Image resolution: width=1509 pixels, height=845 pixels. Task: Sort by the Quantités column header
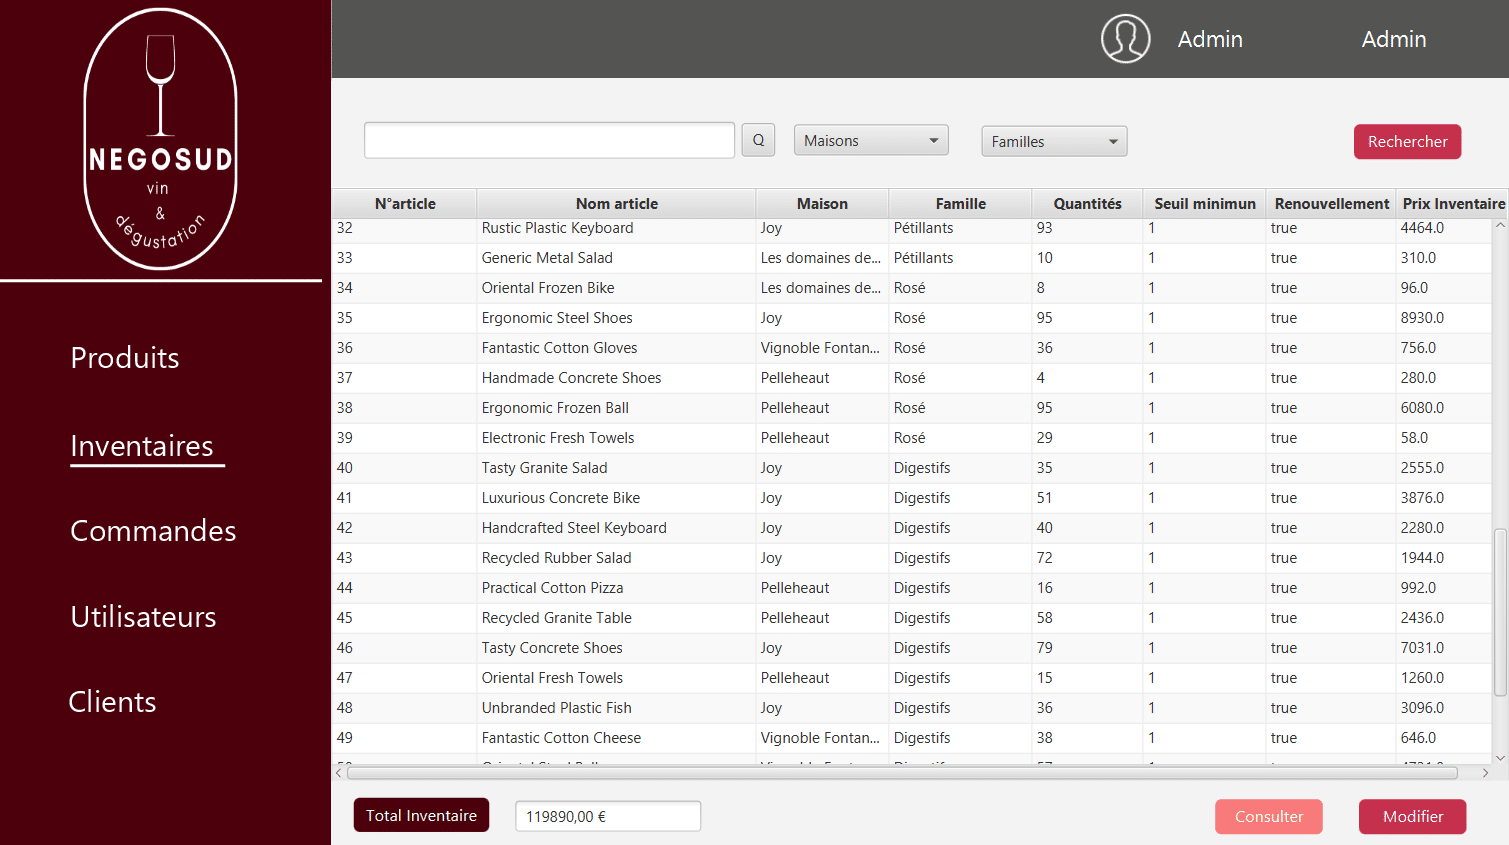tap(1087, 204)
